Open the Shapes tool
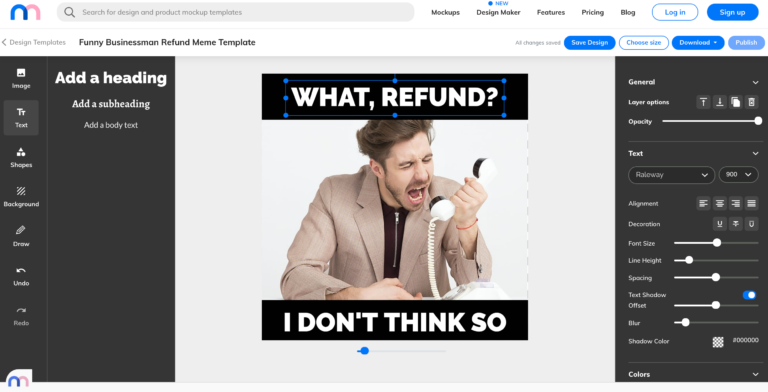Viewport: 768px width, 392px height. 21,158
